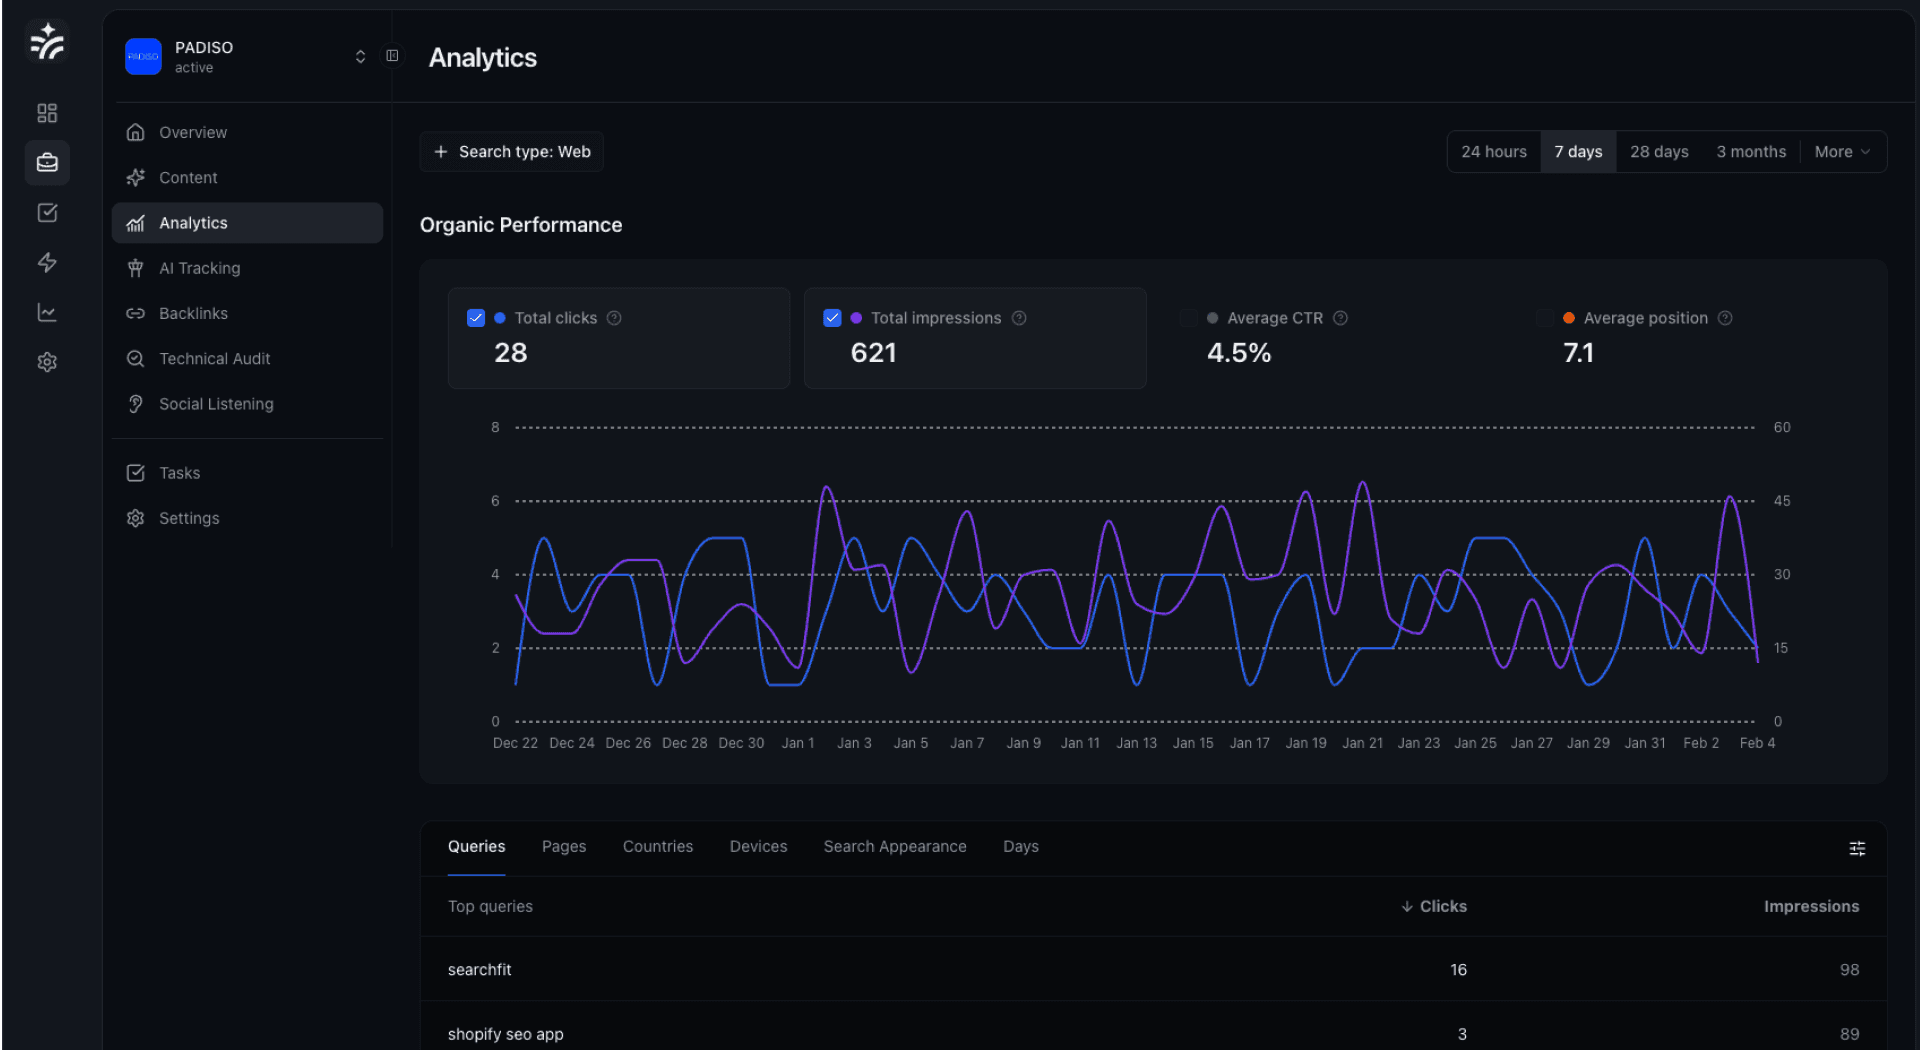This screenshot has width=1920, height=1050.
Task: Open the checklist icon in left rail
Action: pos(47,212)
